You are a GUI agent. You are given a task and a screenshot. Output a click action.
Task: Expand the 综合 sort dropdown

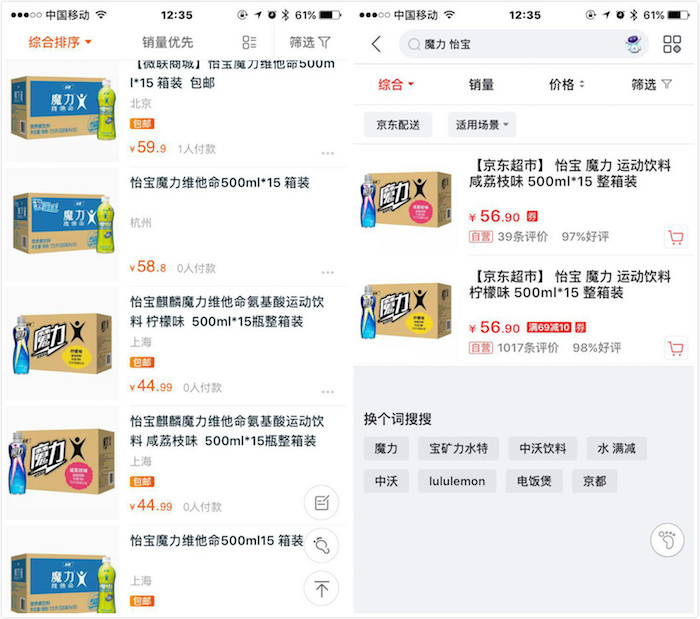point(396,85)
